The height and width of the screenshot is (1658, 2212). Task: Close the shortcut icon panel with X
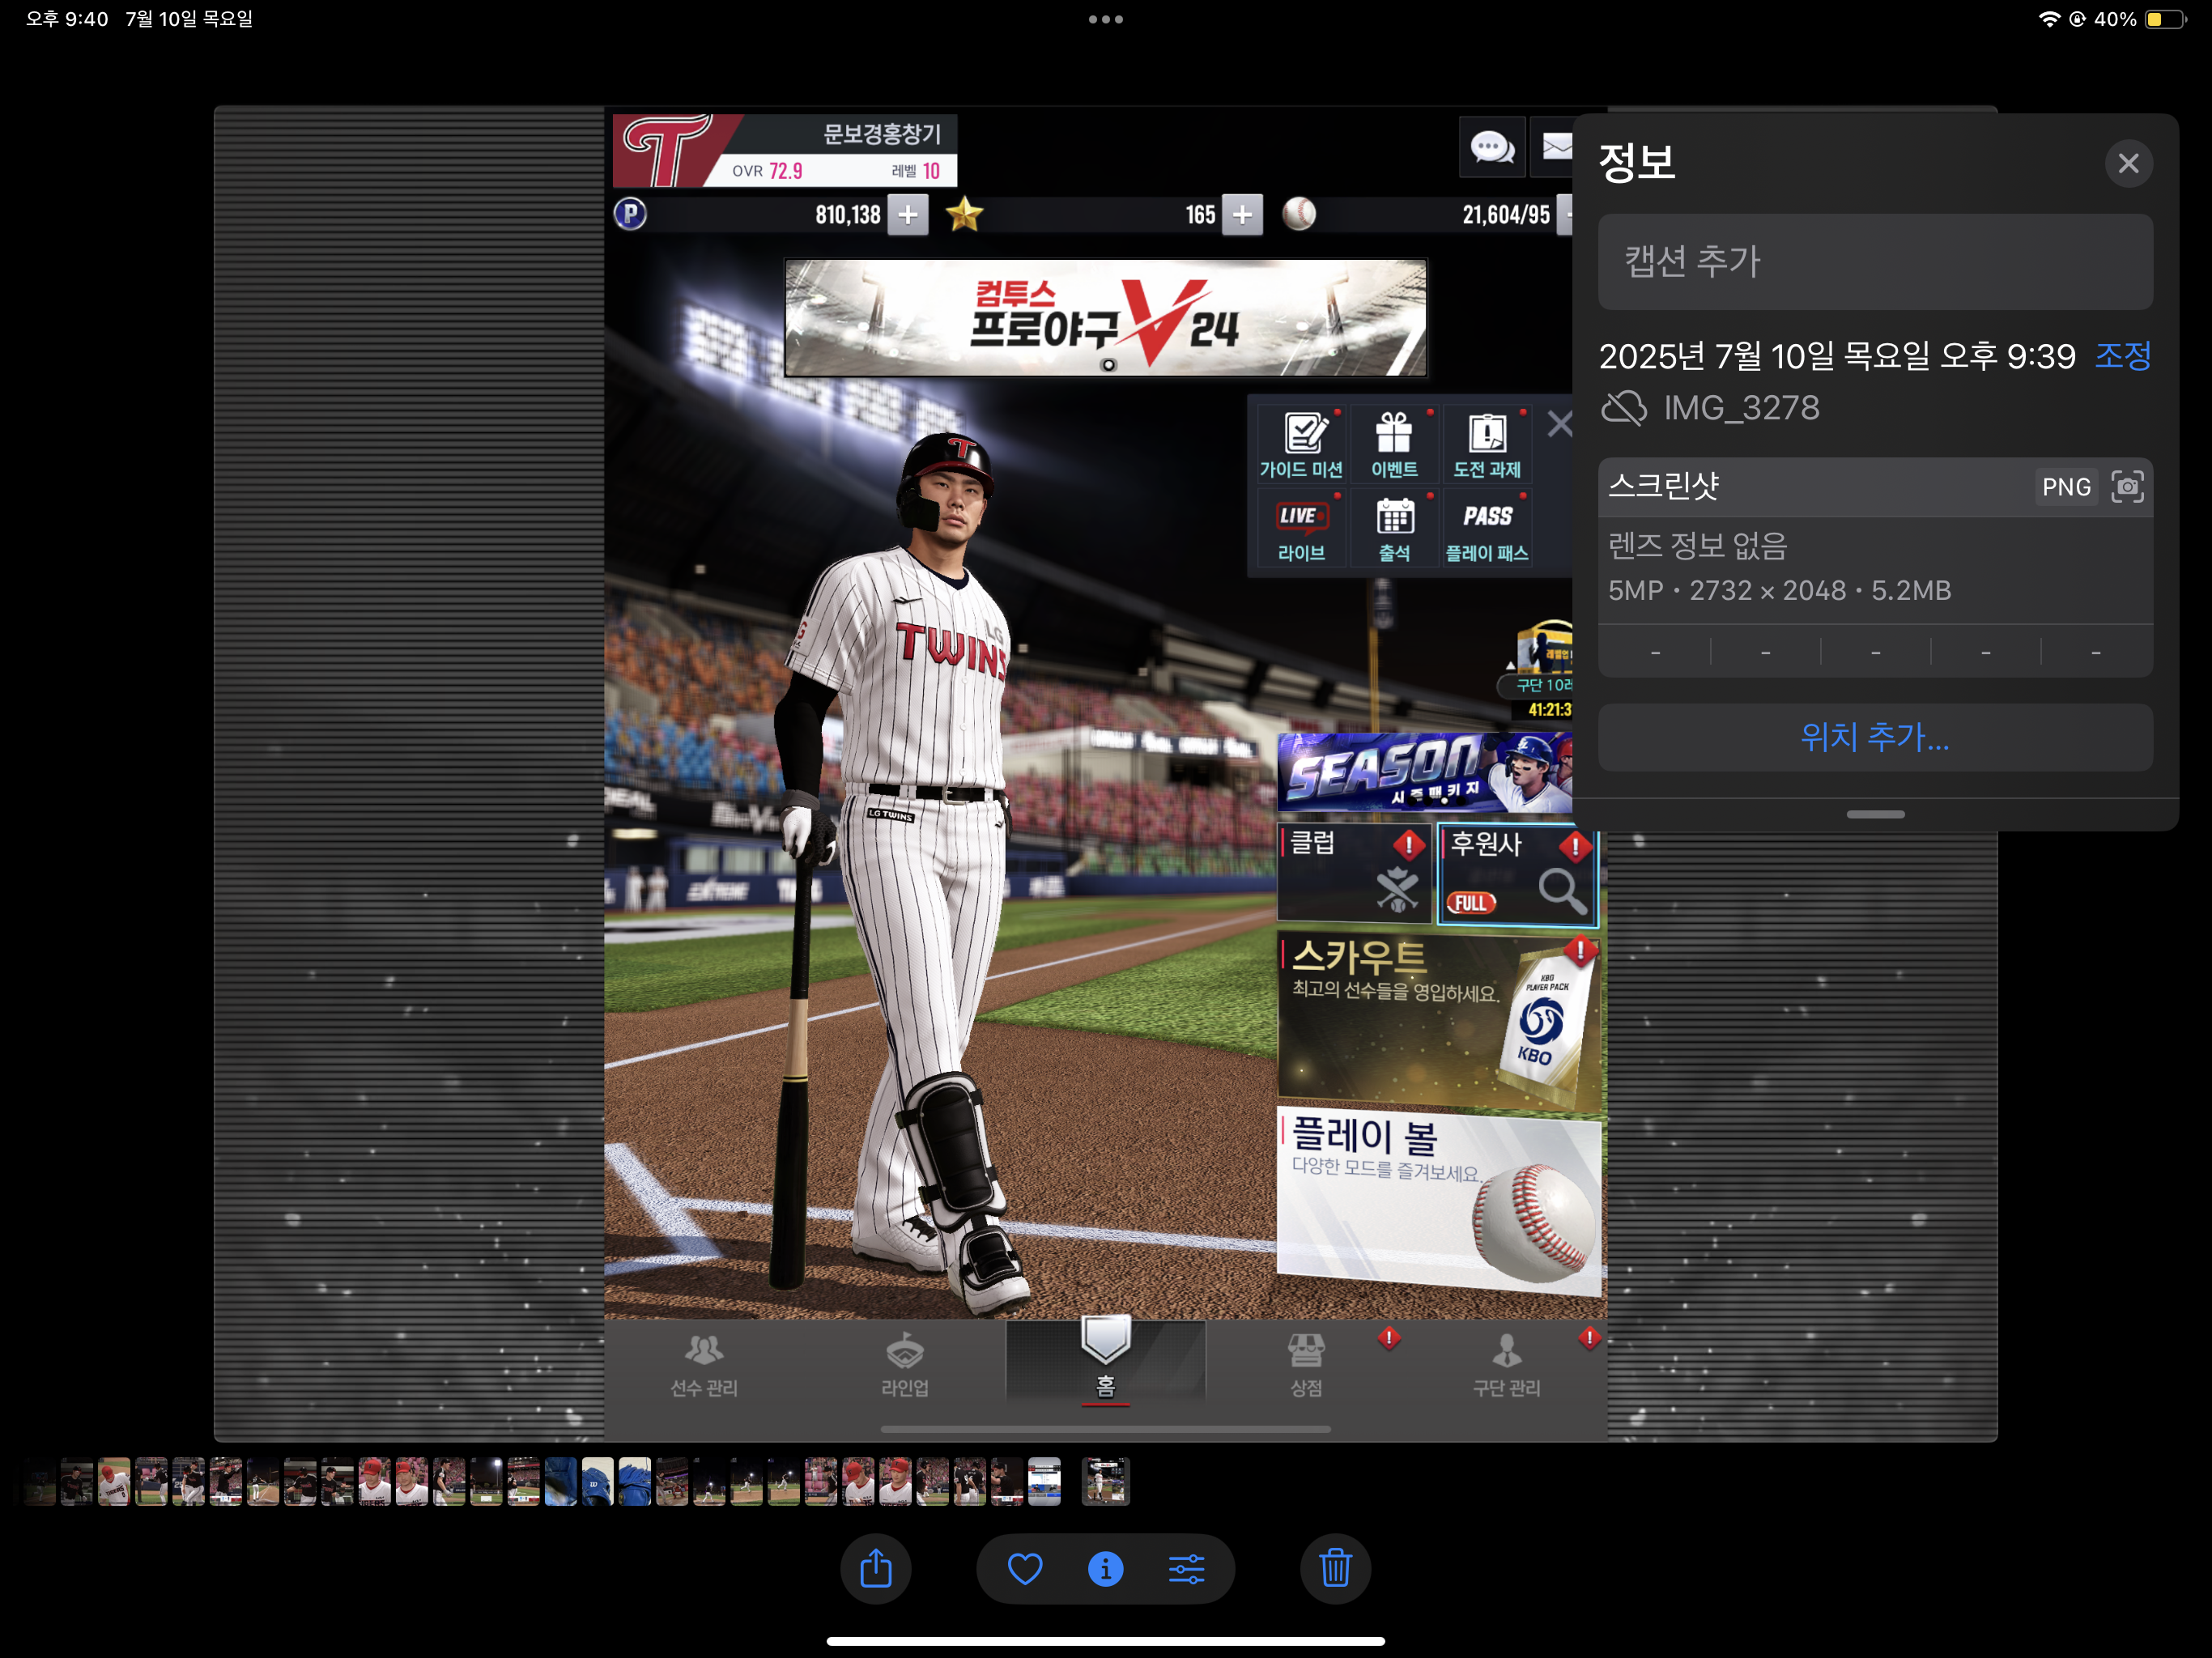(1559, 424)
